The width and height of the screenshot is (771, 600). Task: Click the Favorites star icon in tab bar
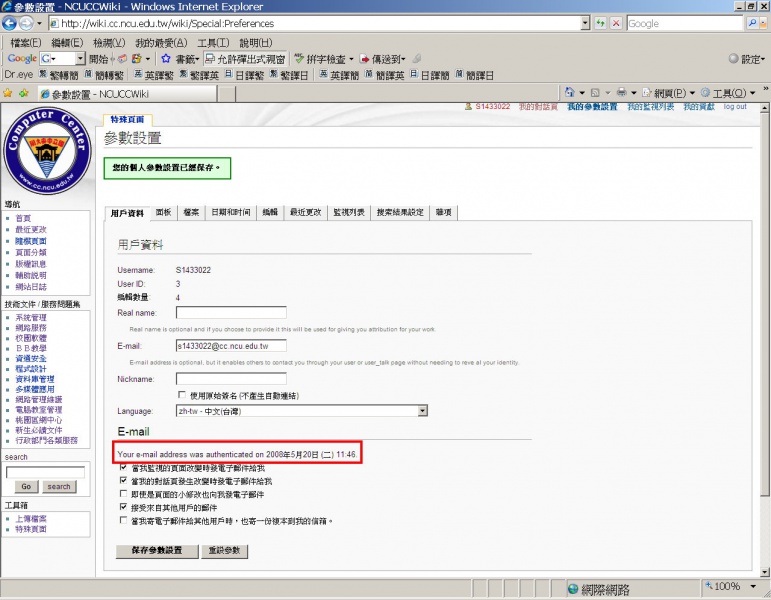point(8,93)
